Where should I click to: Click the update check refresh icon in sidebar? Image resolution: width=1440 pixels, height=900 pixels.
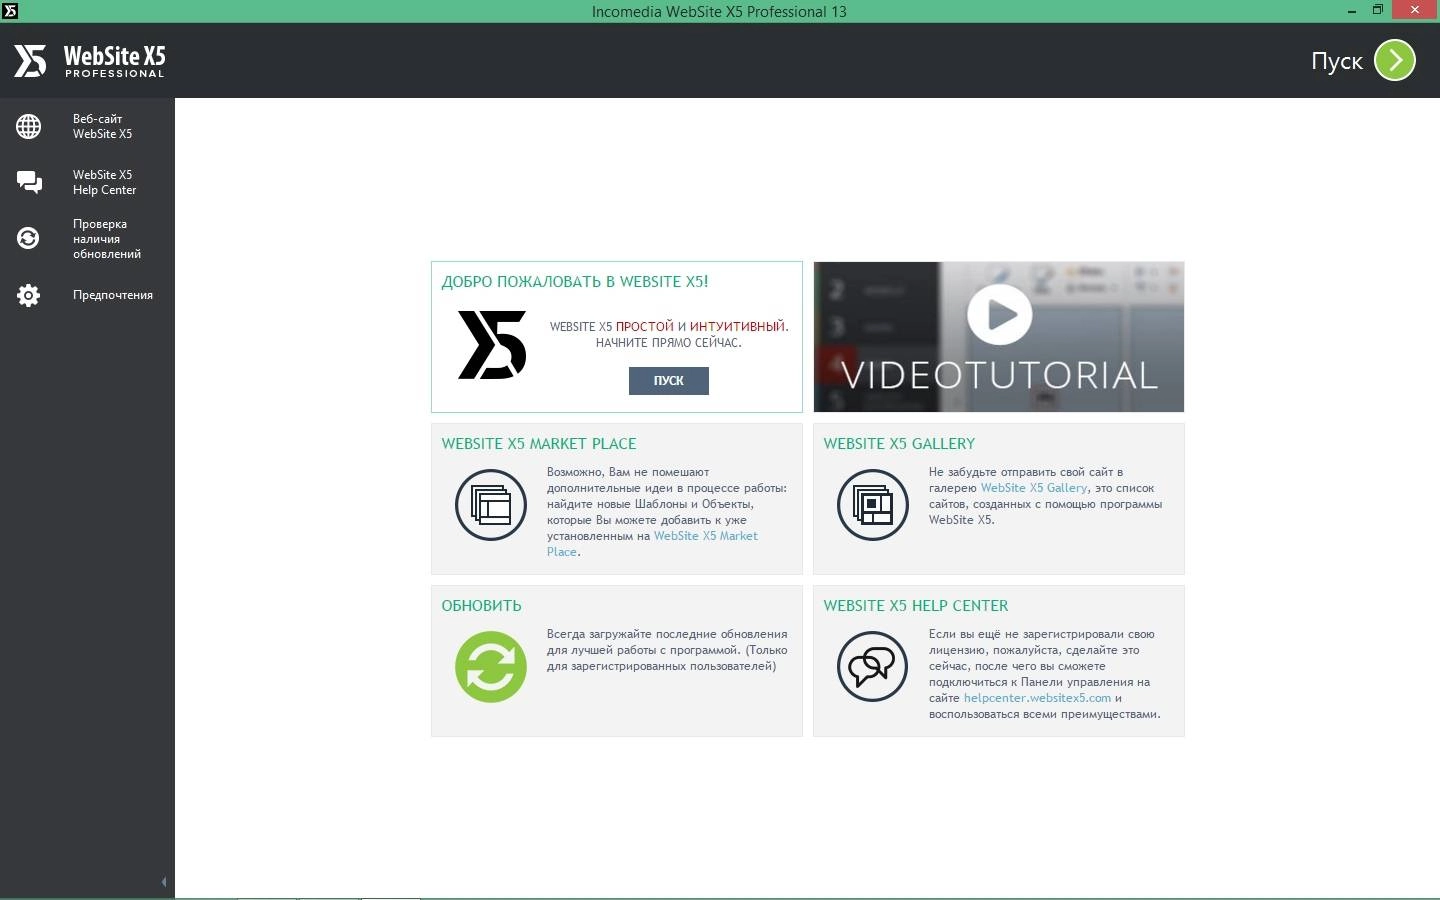pos(28,238)
